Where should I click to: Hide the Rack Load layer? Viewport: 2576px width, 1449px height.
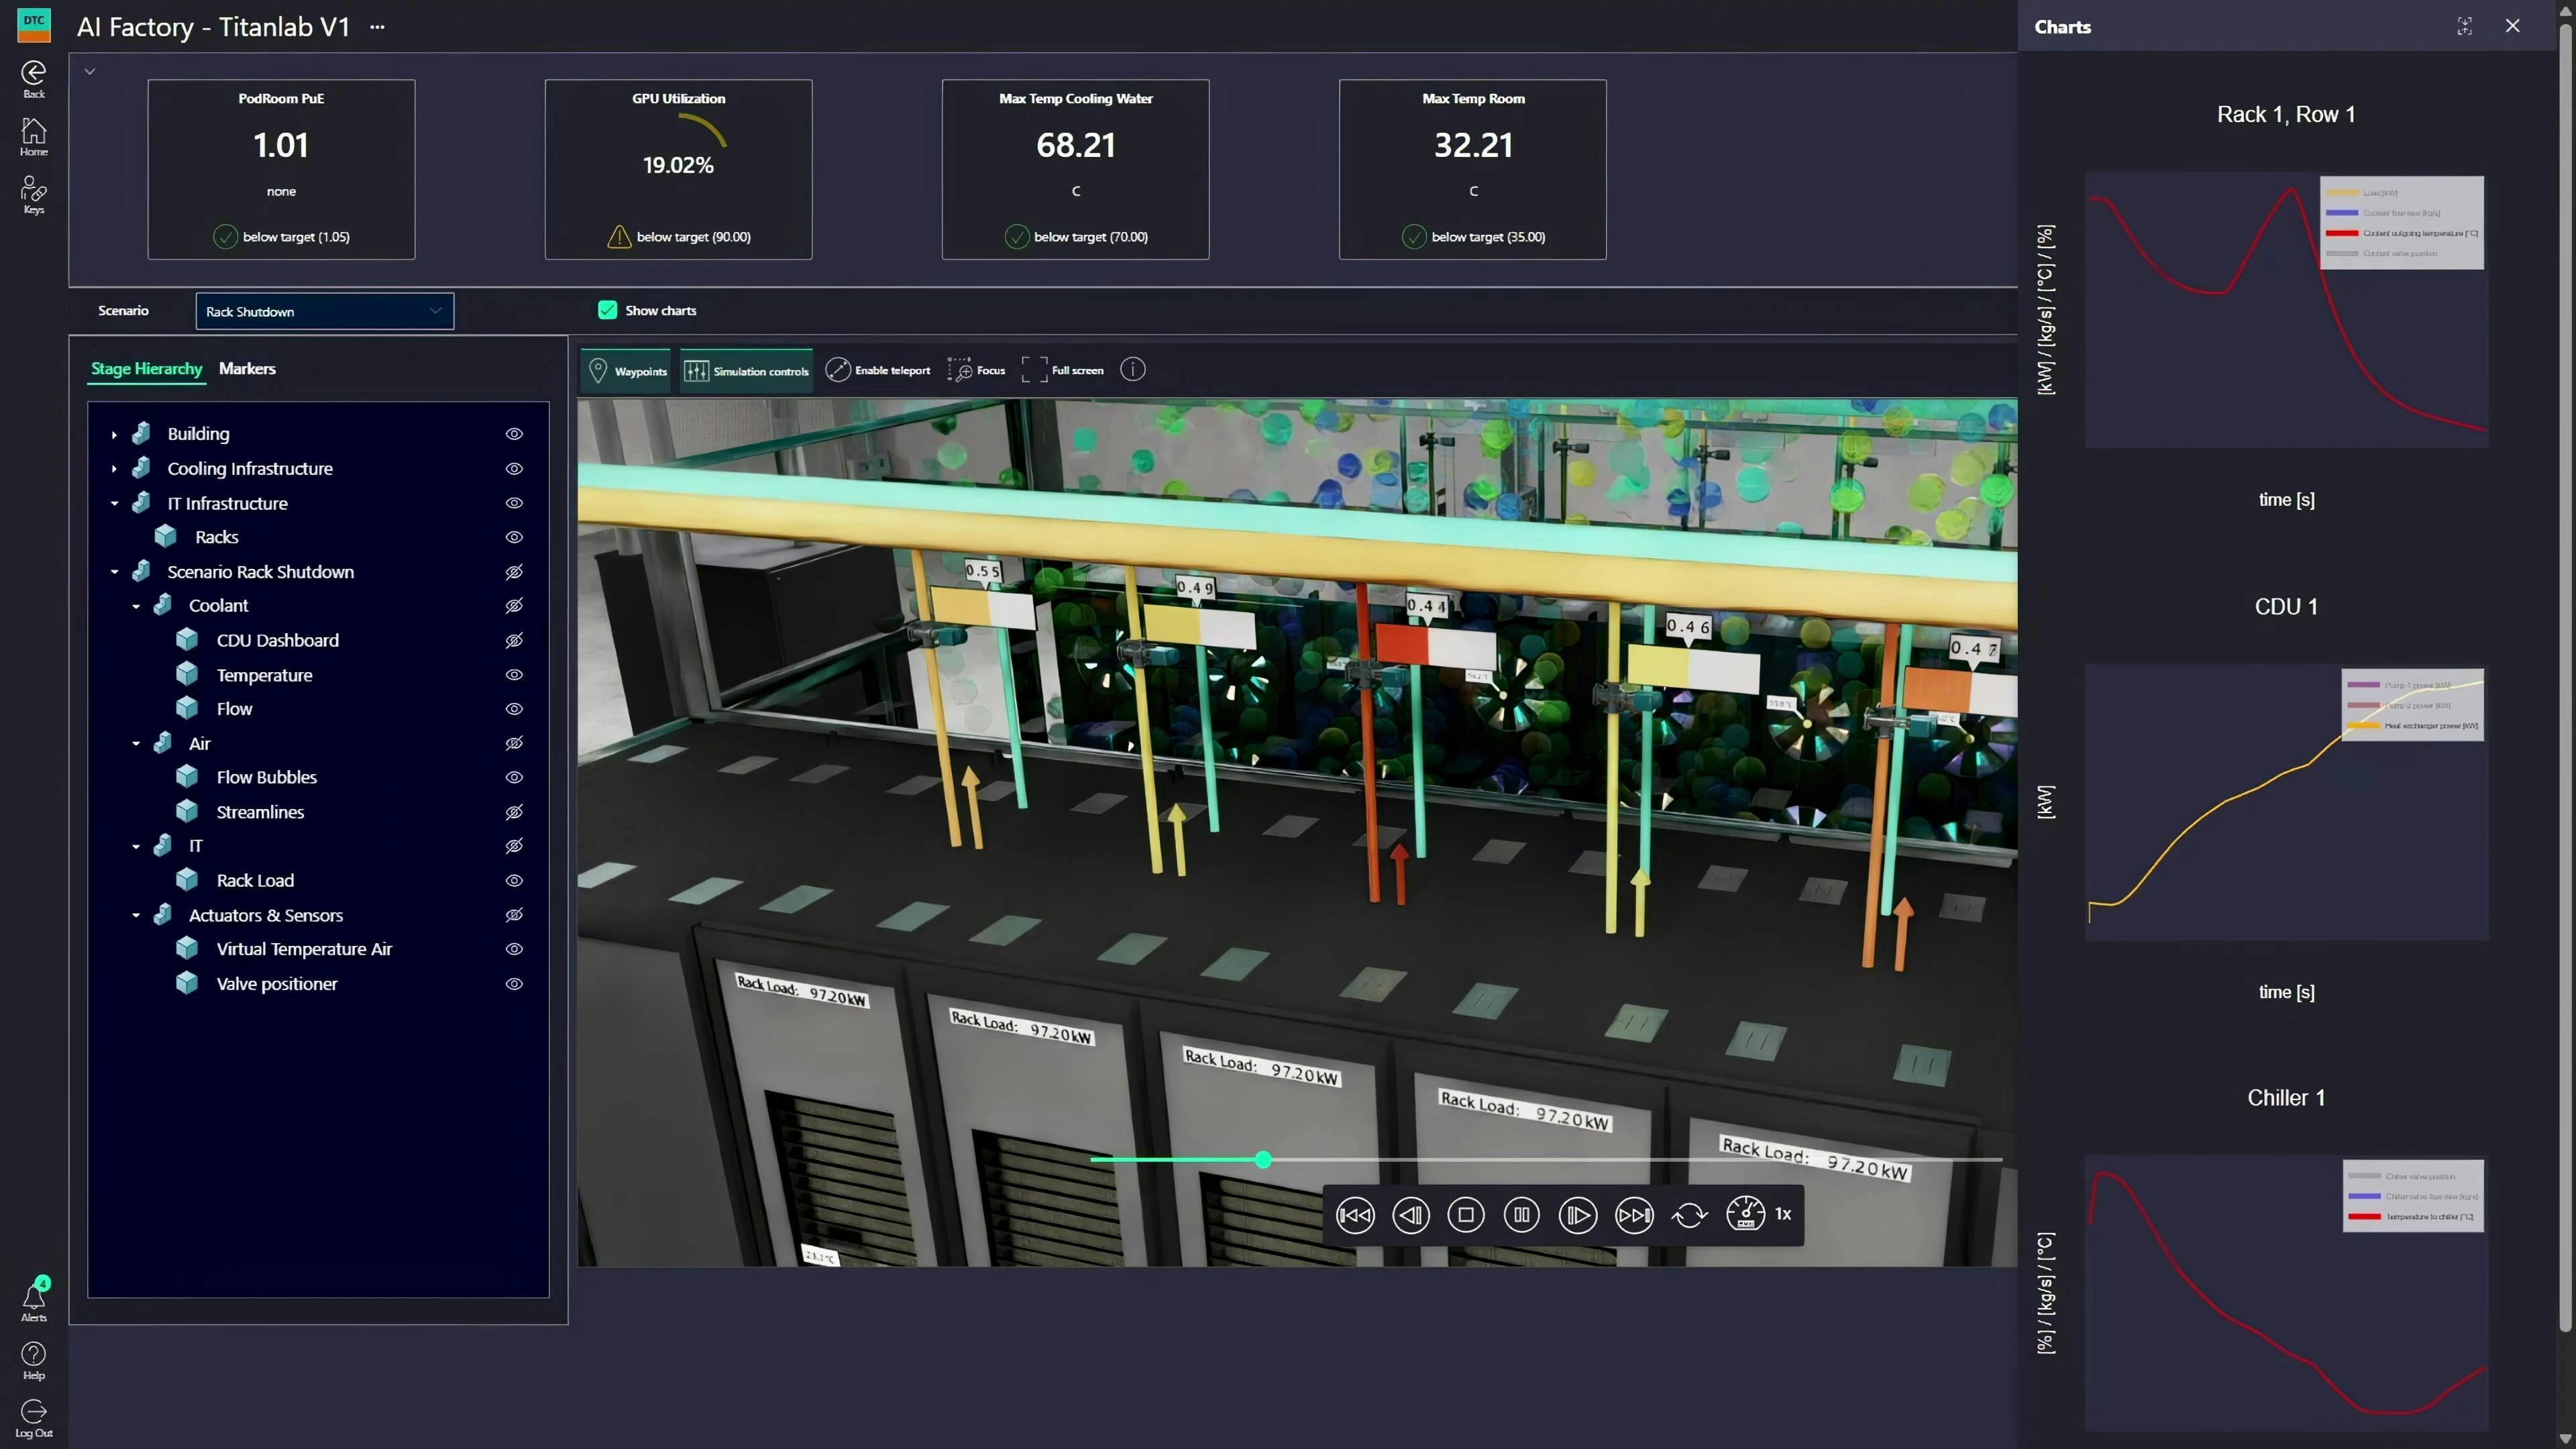click(x=514, y=880)
